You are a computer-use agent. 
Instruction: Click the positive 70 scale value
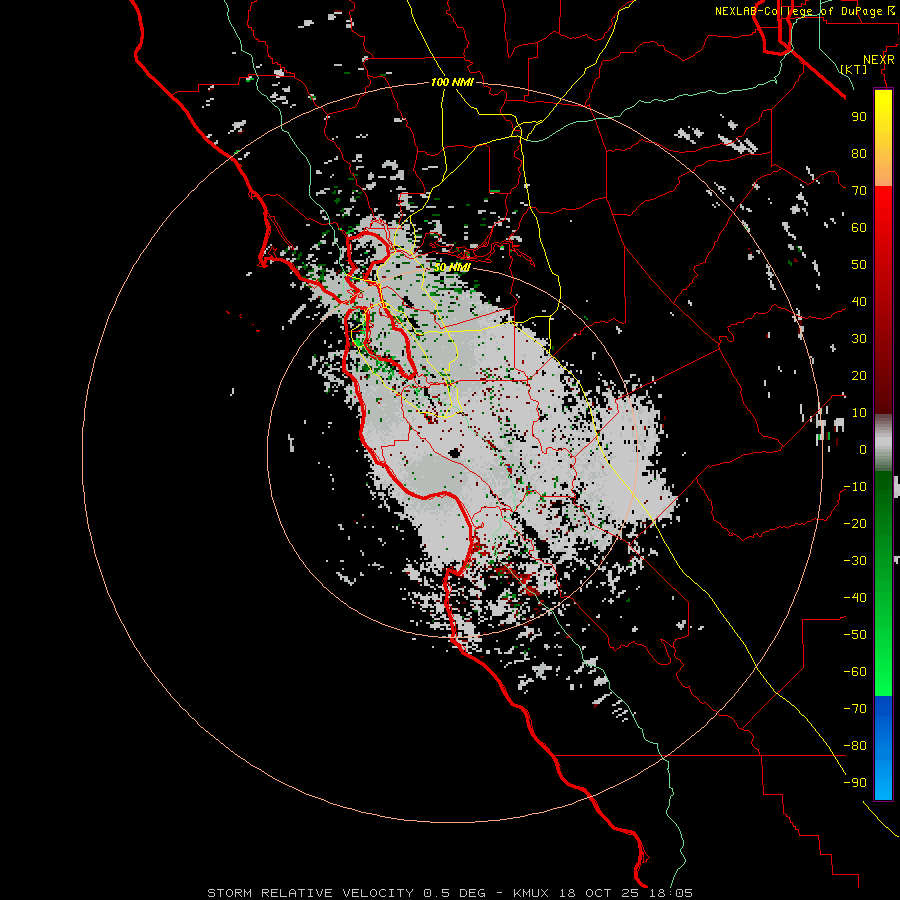(x=859, y=191)
